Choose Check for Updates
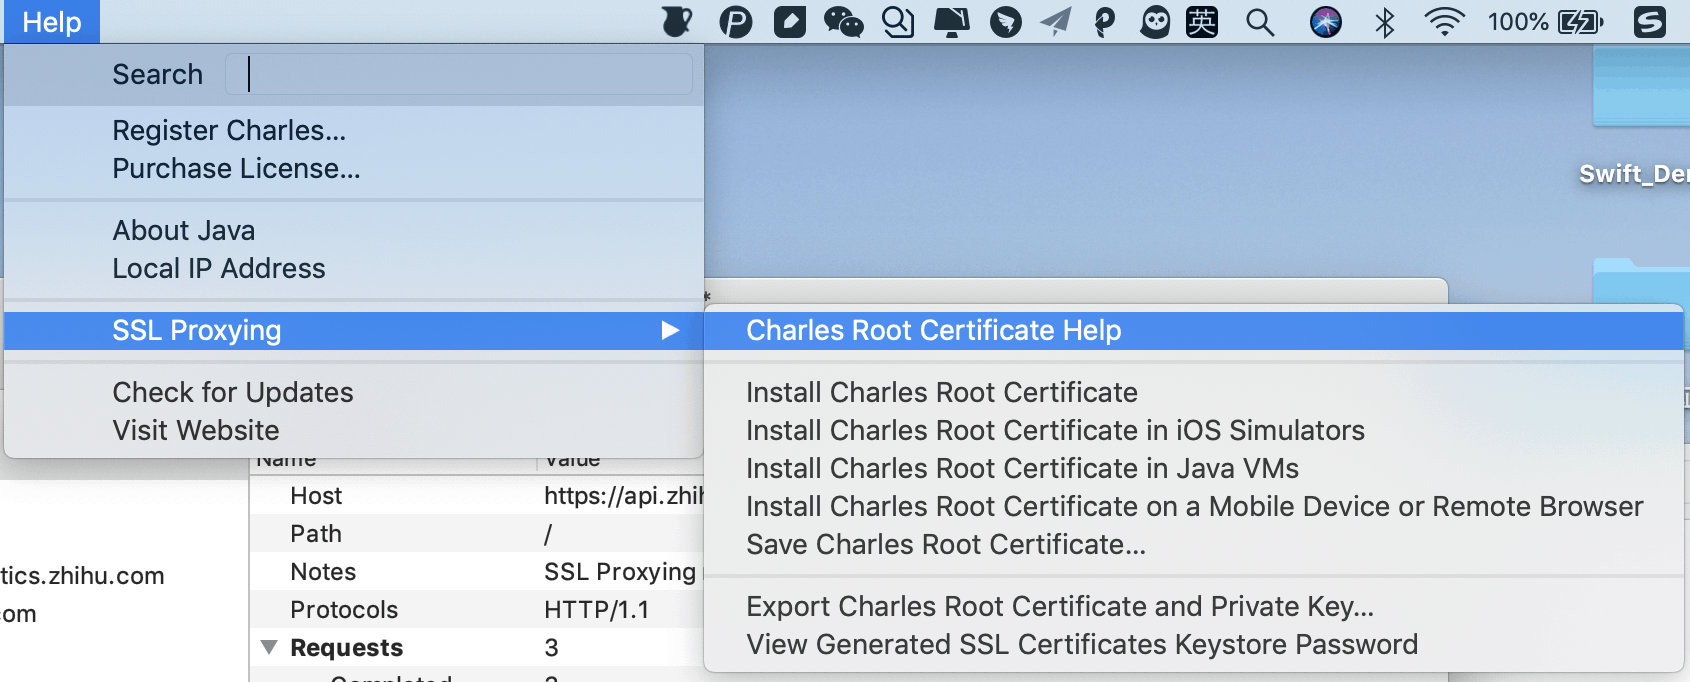Viewport: 1690px width, 682px height. tap(354, 393)
